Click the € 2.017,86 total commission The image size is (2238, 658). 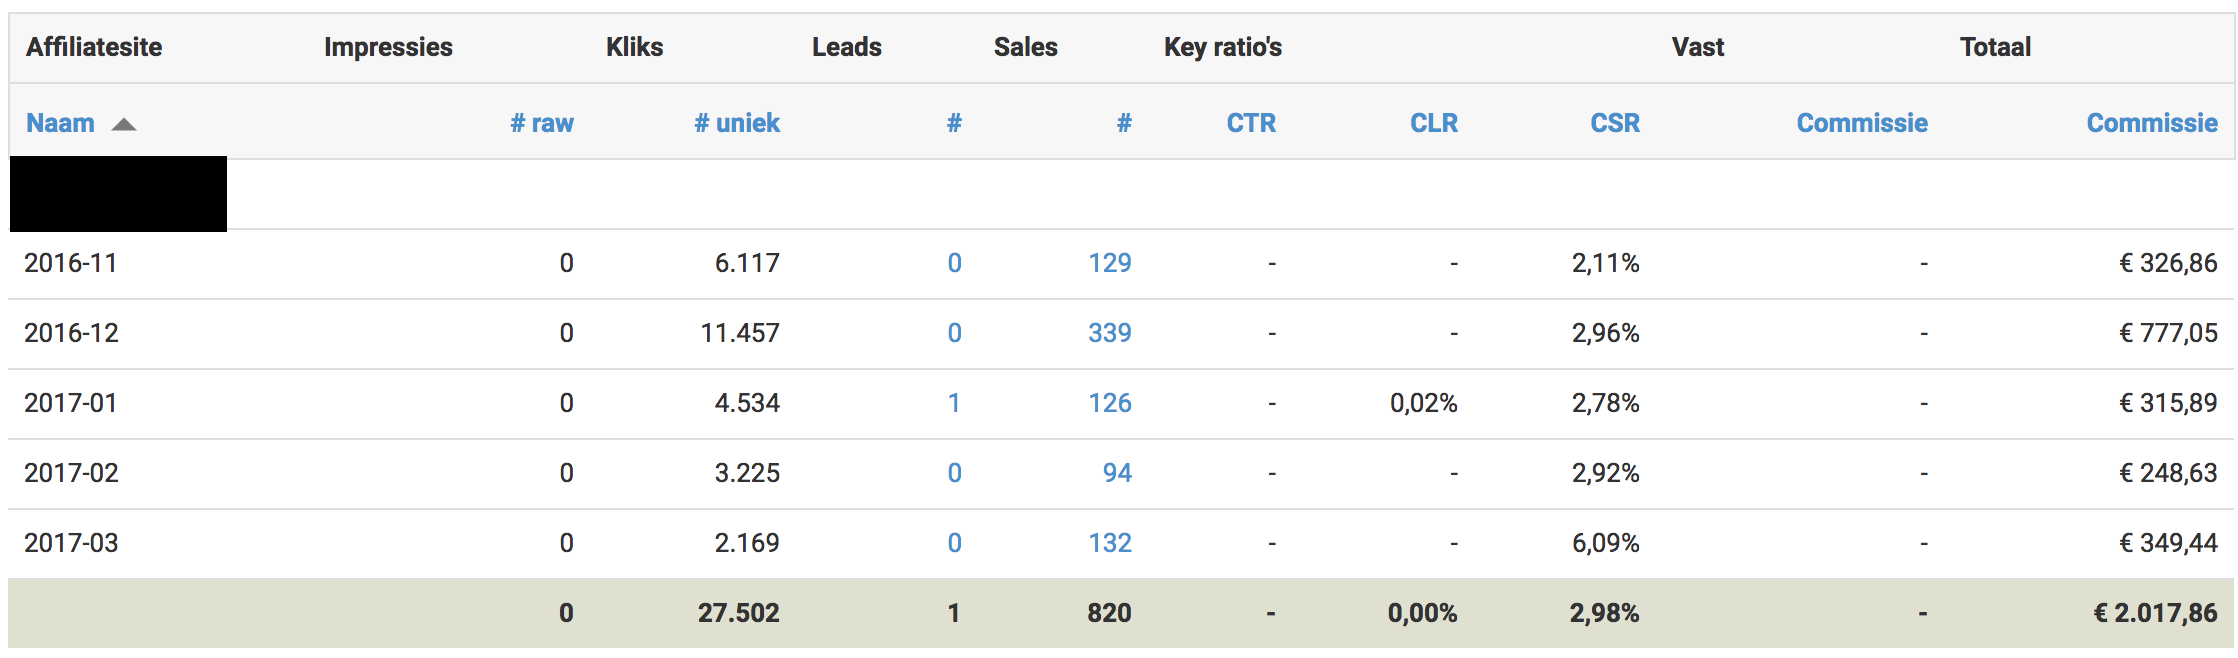[x=2155, y=613]
